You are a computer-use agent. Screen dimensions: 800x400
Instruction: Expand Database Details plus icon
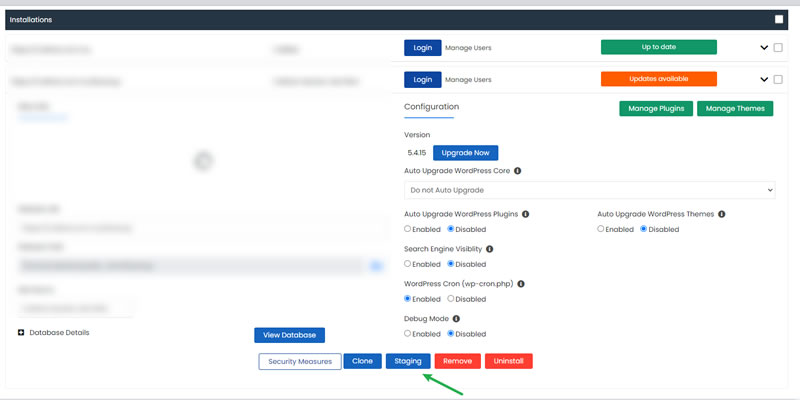pos(21,333)
